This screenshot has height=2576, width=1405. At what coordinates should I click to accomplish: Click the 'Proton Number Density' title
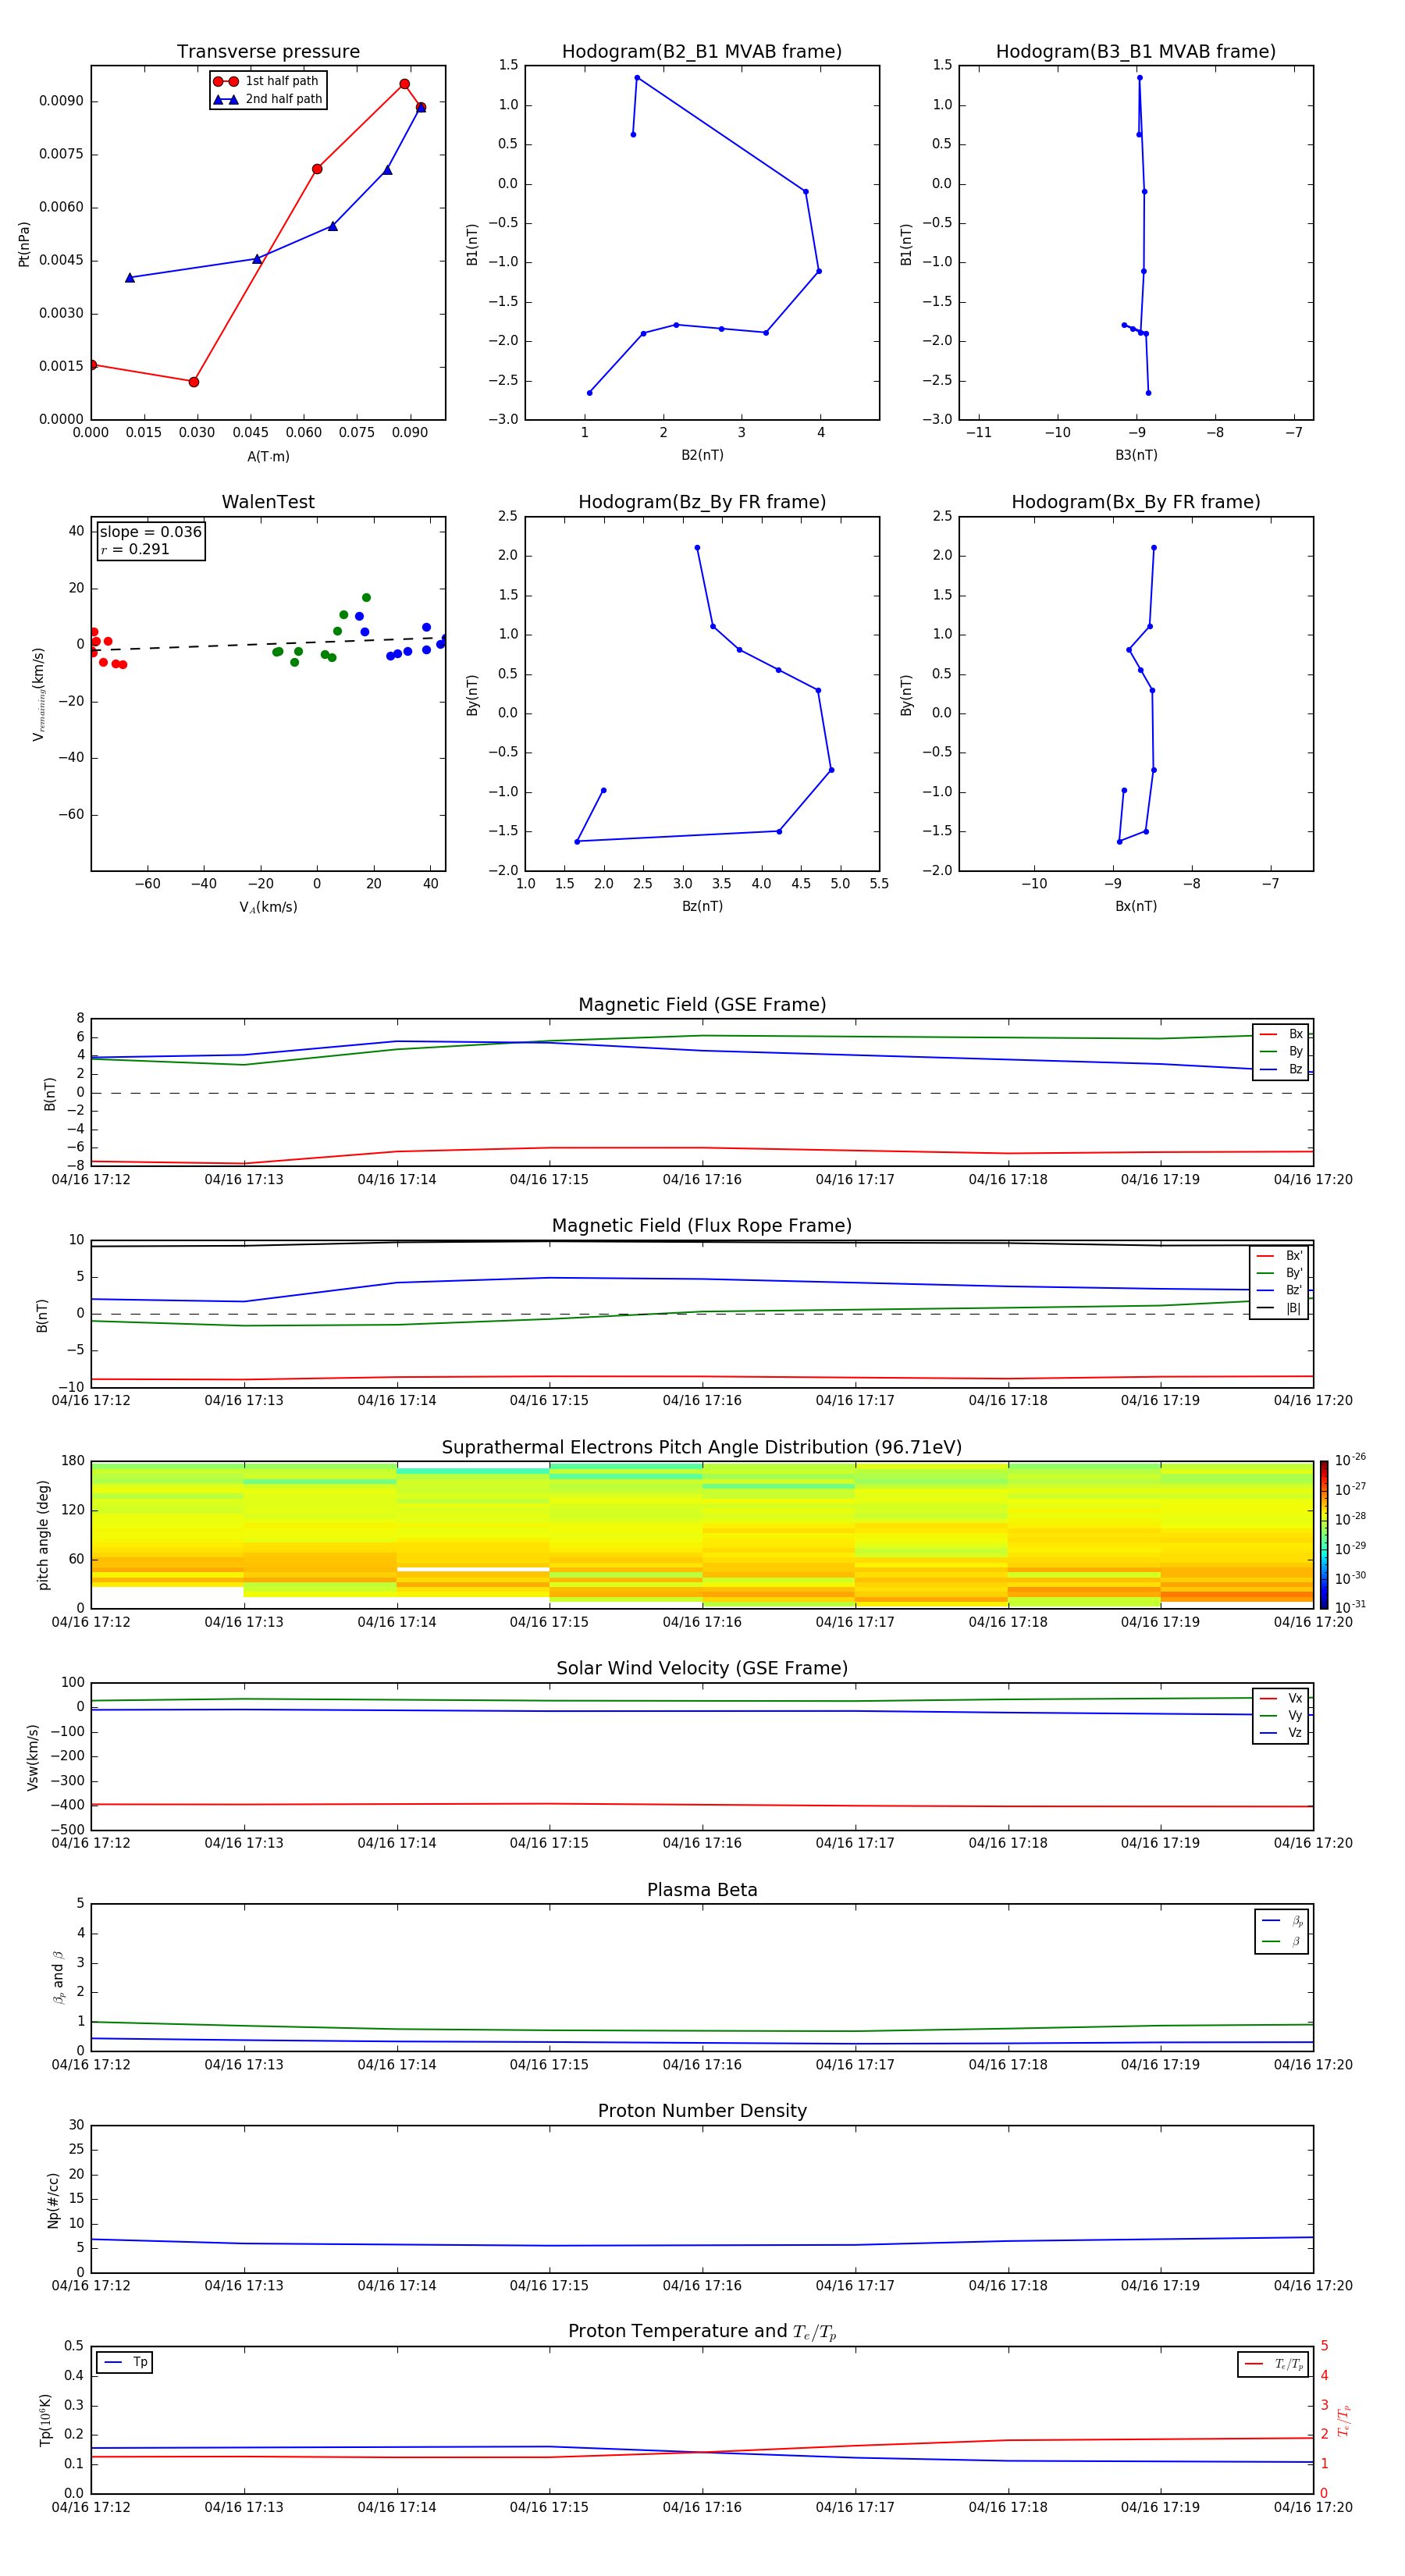[702, 2111]
